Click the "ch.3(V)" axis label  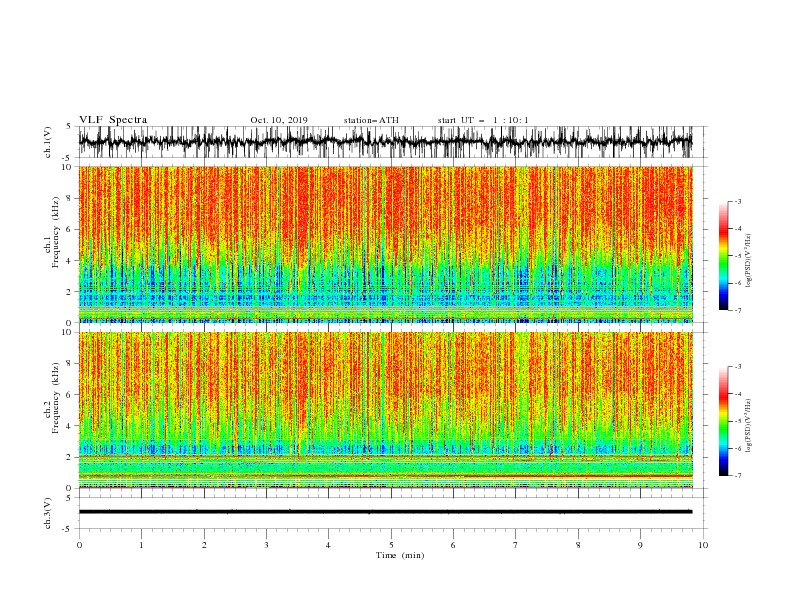coord(48,513)
